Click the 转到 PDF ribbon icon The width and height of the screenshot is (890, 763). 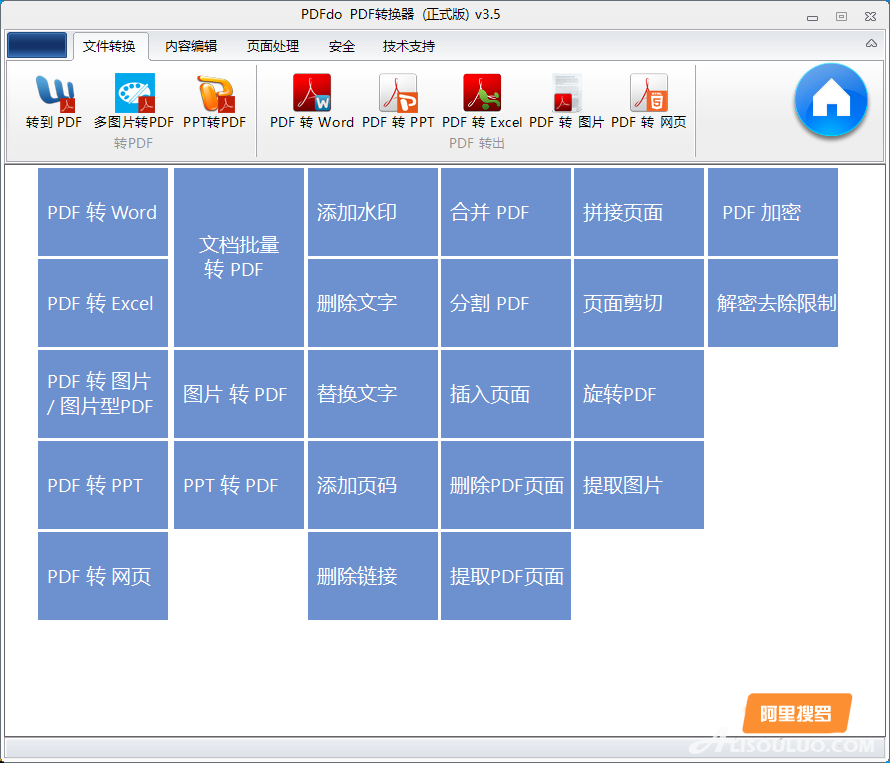[54, 101]
